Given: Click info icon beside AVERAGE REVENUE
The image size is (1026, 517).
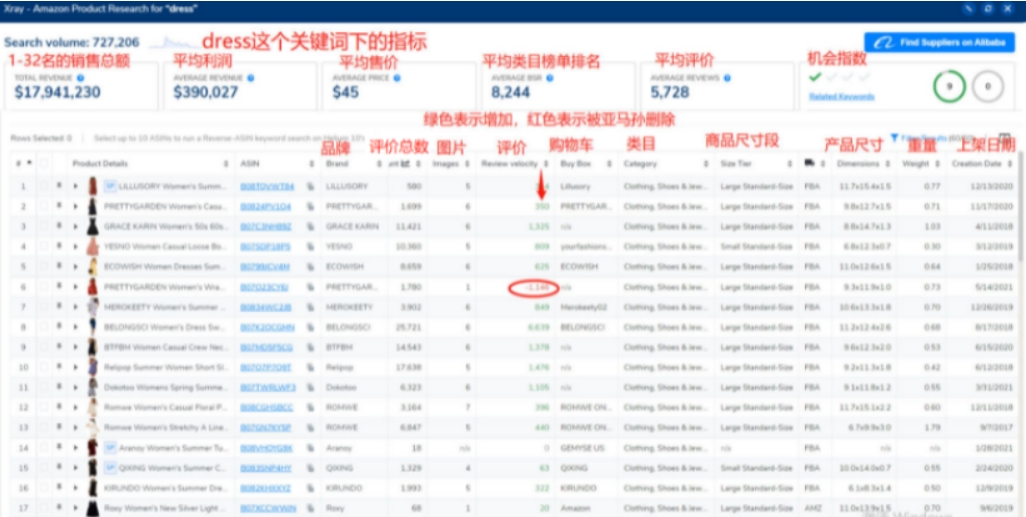Looking at the screenshot, I should [x=251, y=77].
